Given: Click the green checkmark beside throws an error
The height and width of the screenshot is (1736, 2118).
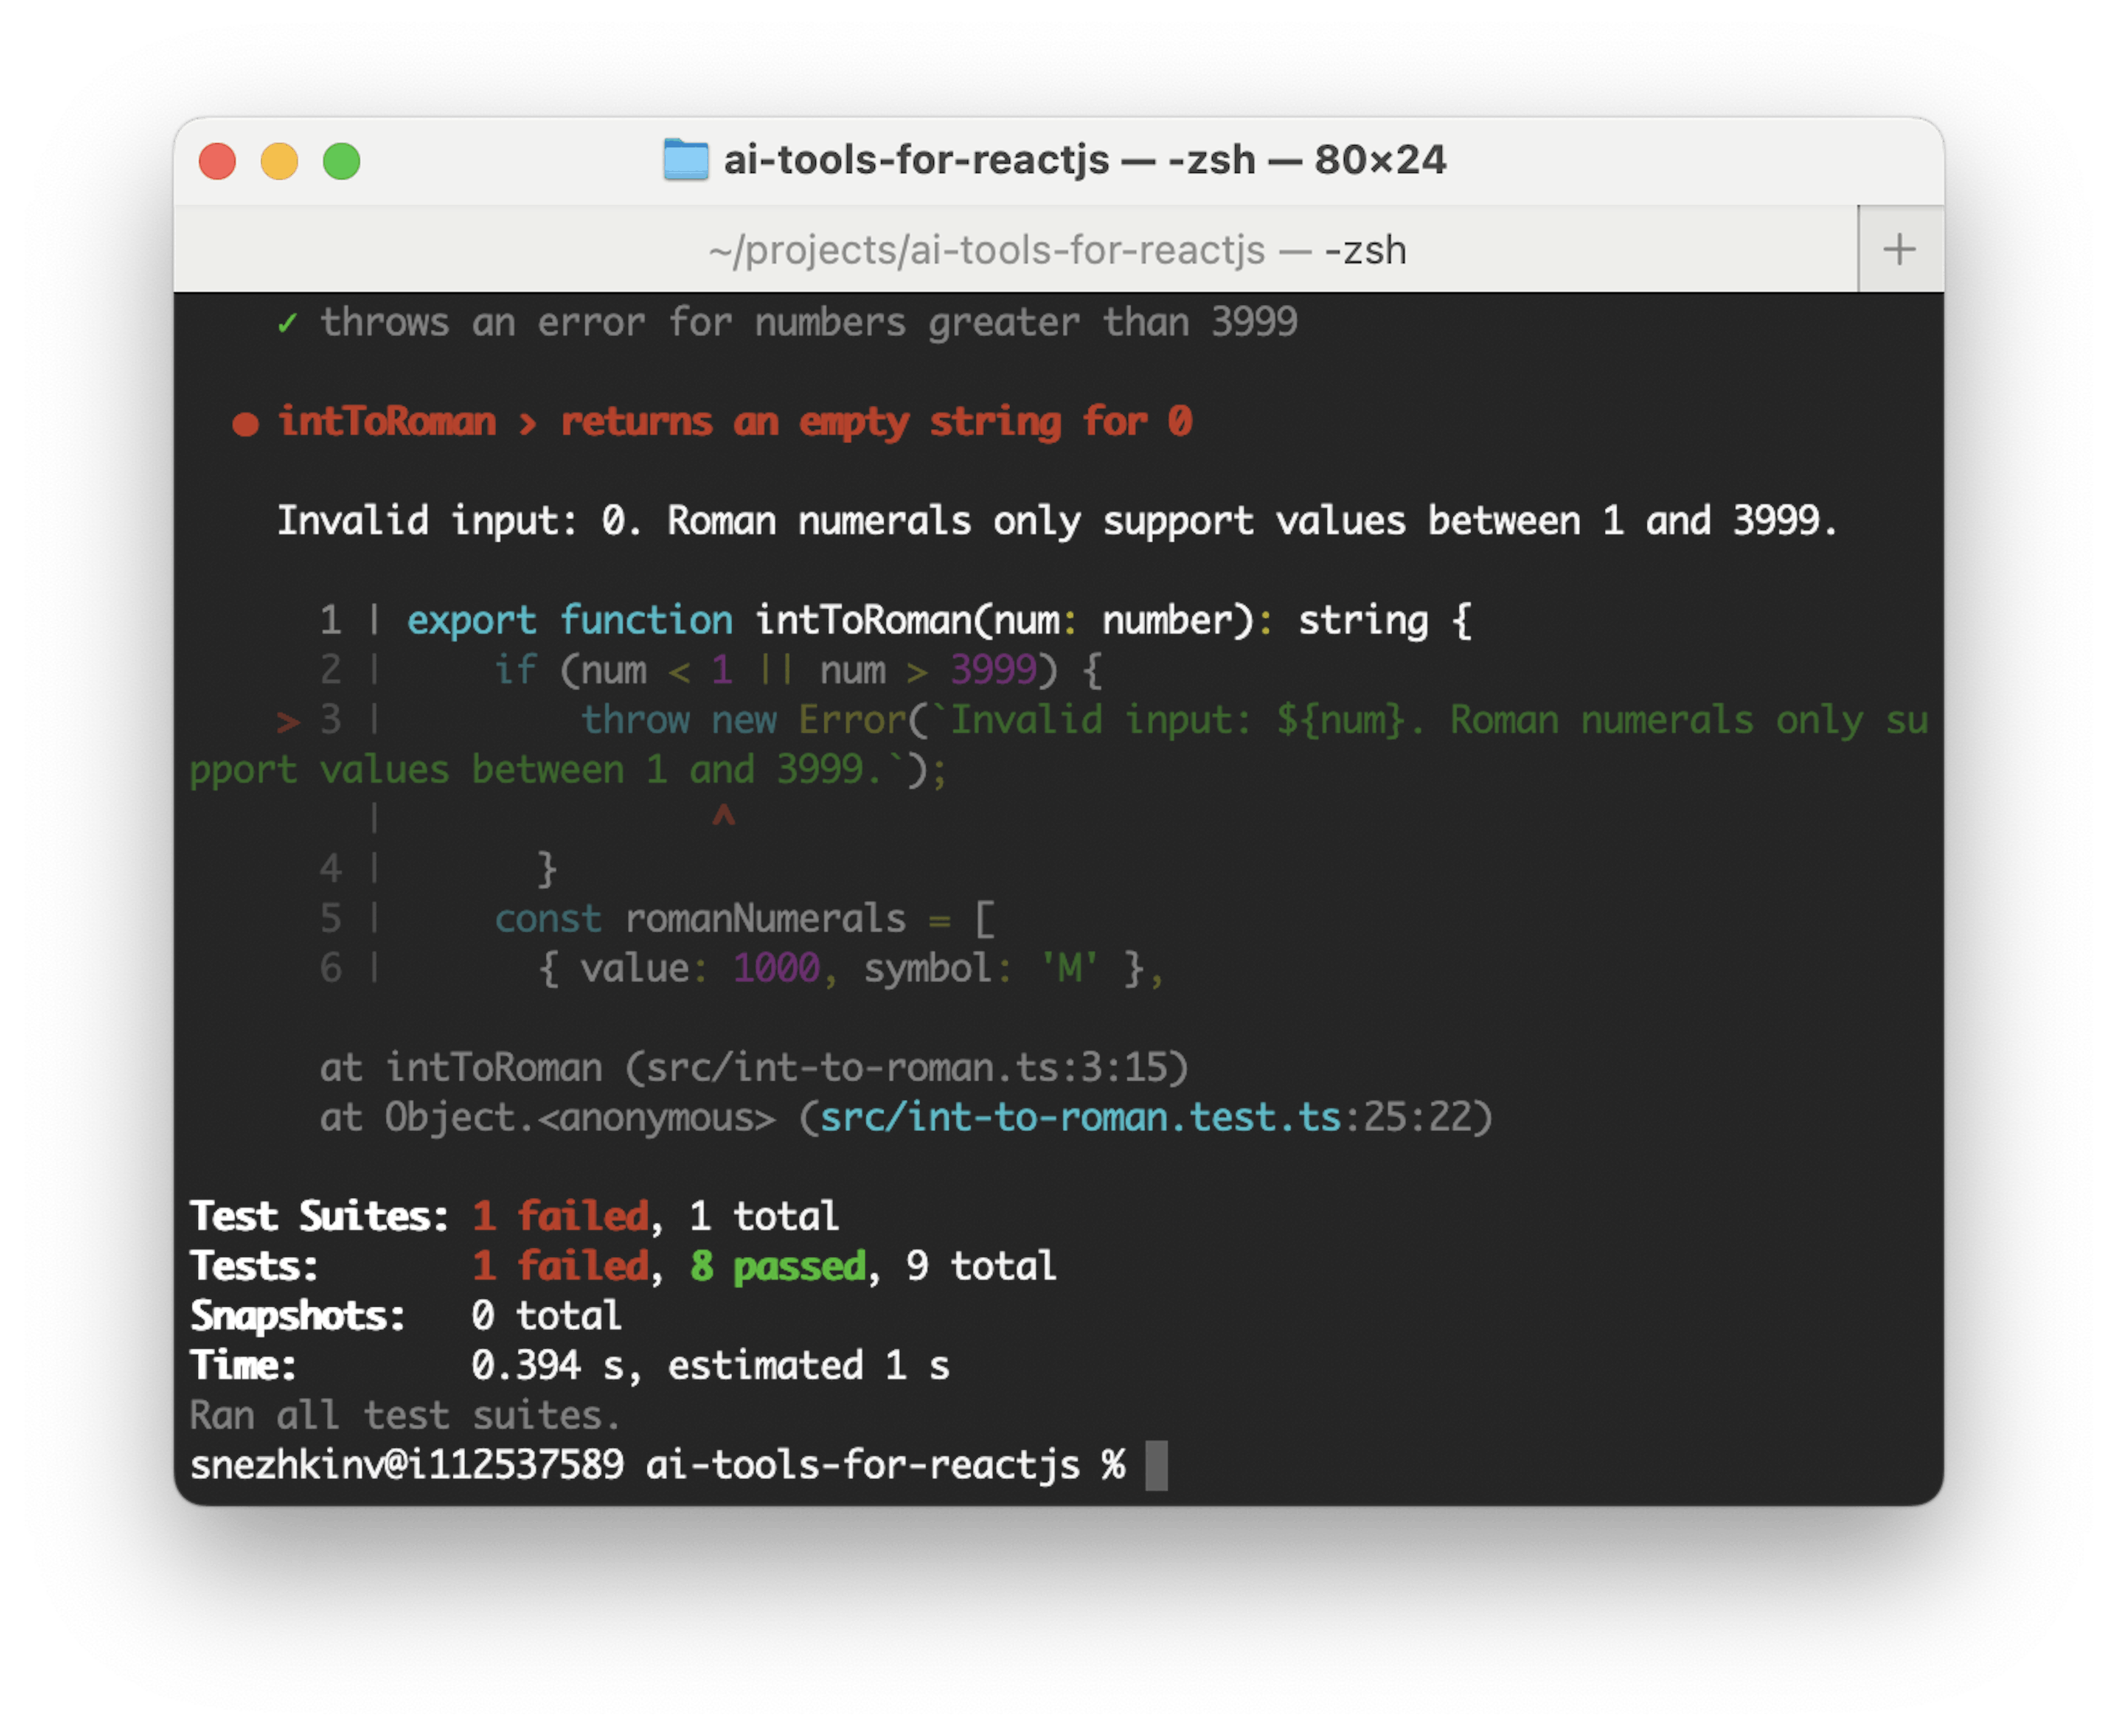Looking at the screenshot, I should tap(287, 323).
